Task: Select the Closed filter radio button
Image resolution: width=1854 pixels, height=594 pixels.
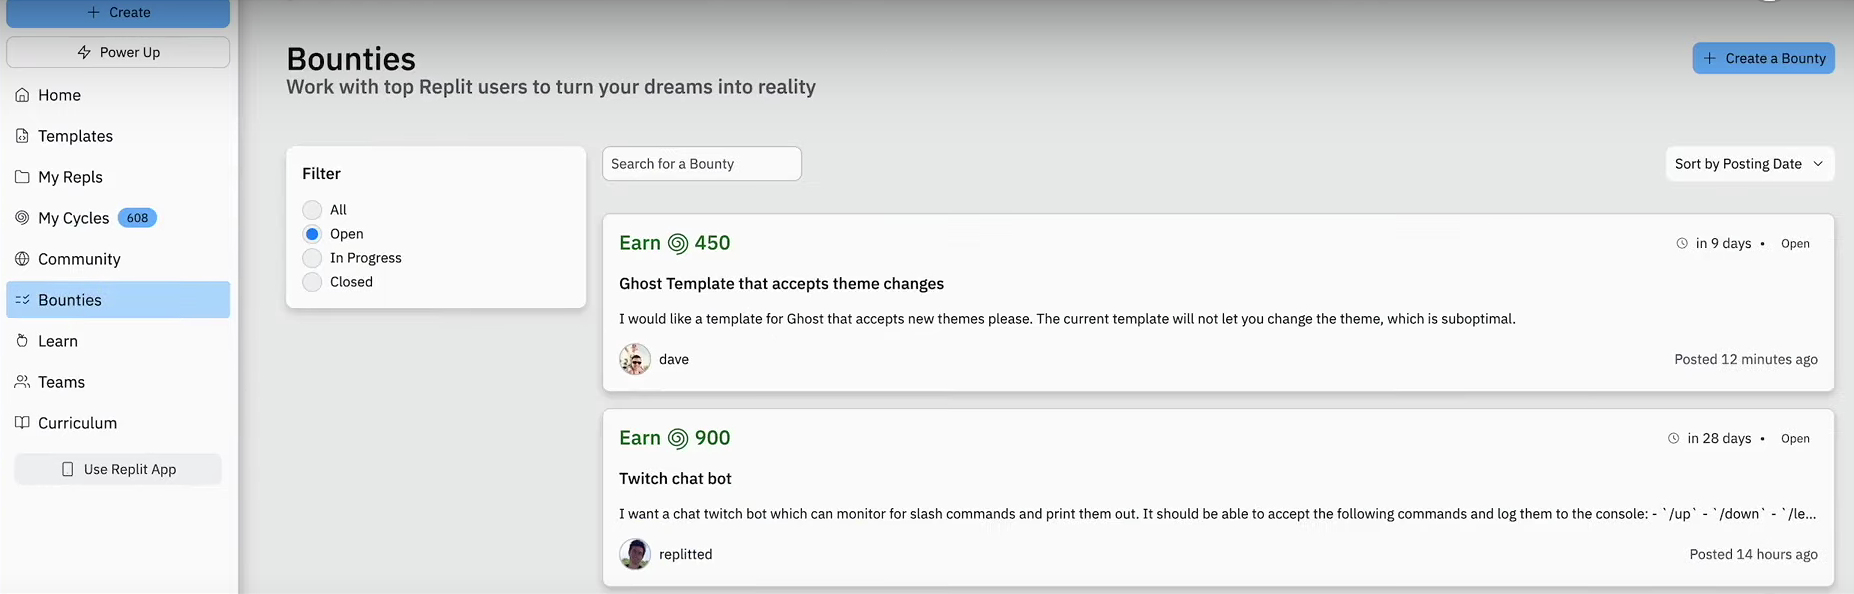Action: [312, 282]
